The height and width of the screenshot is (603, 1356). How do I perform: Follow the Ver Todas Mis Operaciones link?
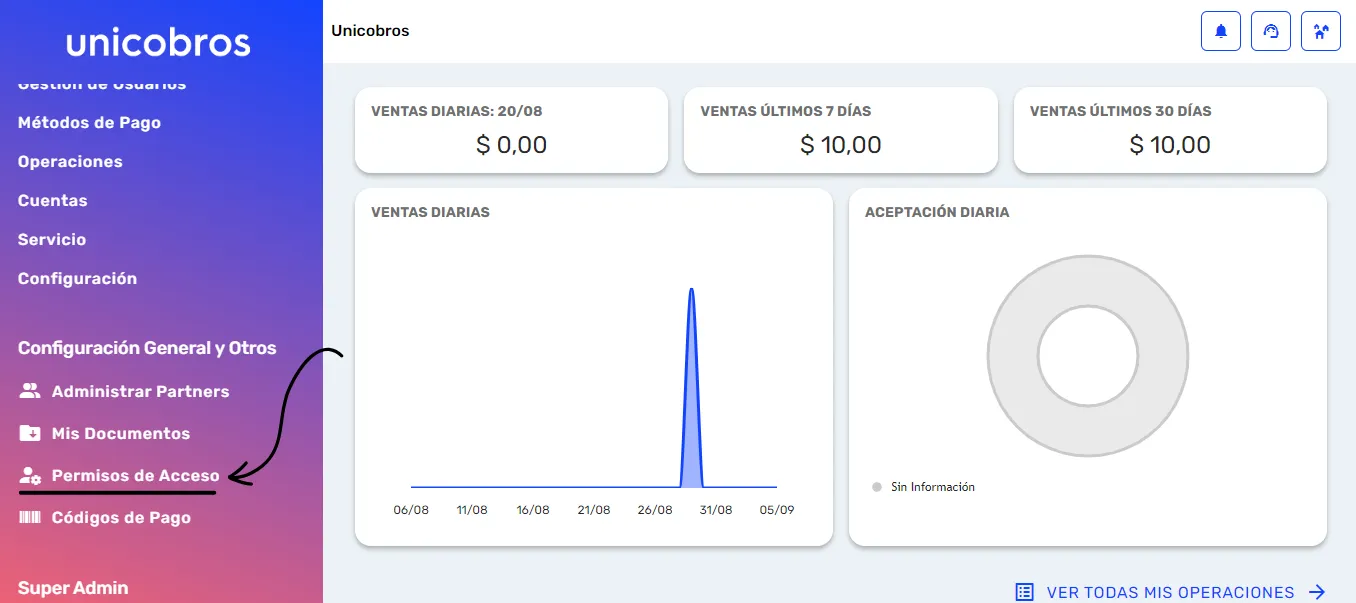[1170, 592]
